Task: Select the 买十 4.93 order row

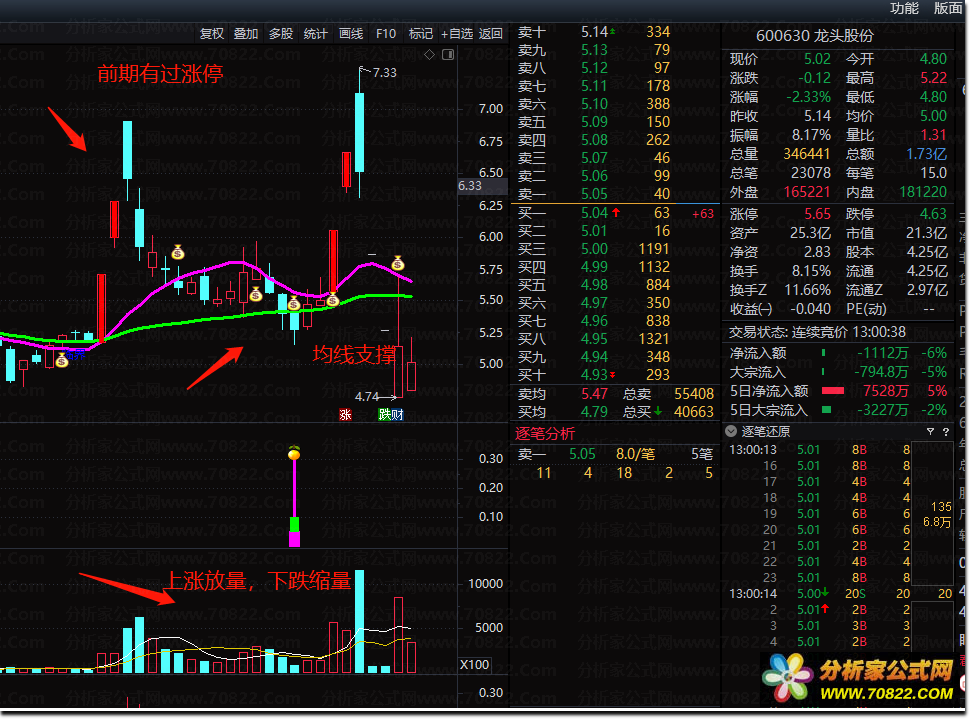Action: 616,375
